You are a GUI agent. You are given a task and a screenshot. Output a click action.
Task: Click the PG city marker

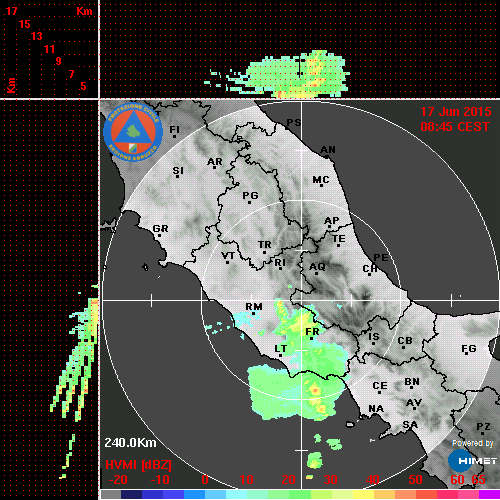(249, 202)
